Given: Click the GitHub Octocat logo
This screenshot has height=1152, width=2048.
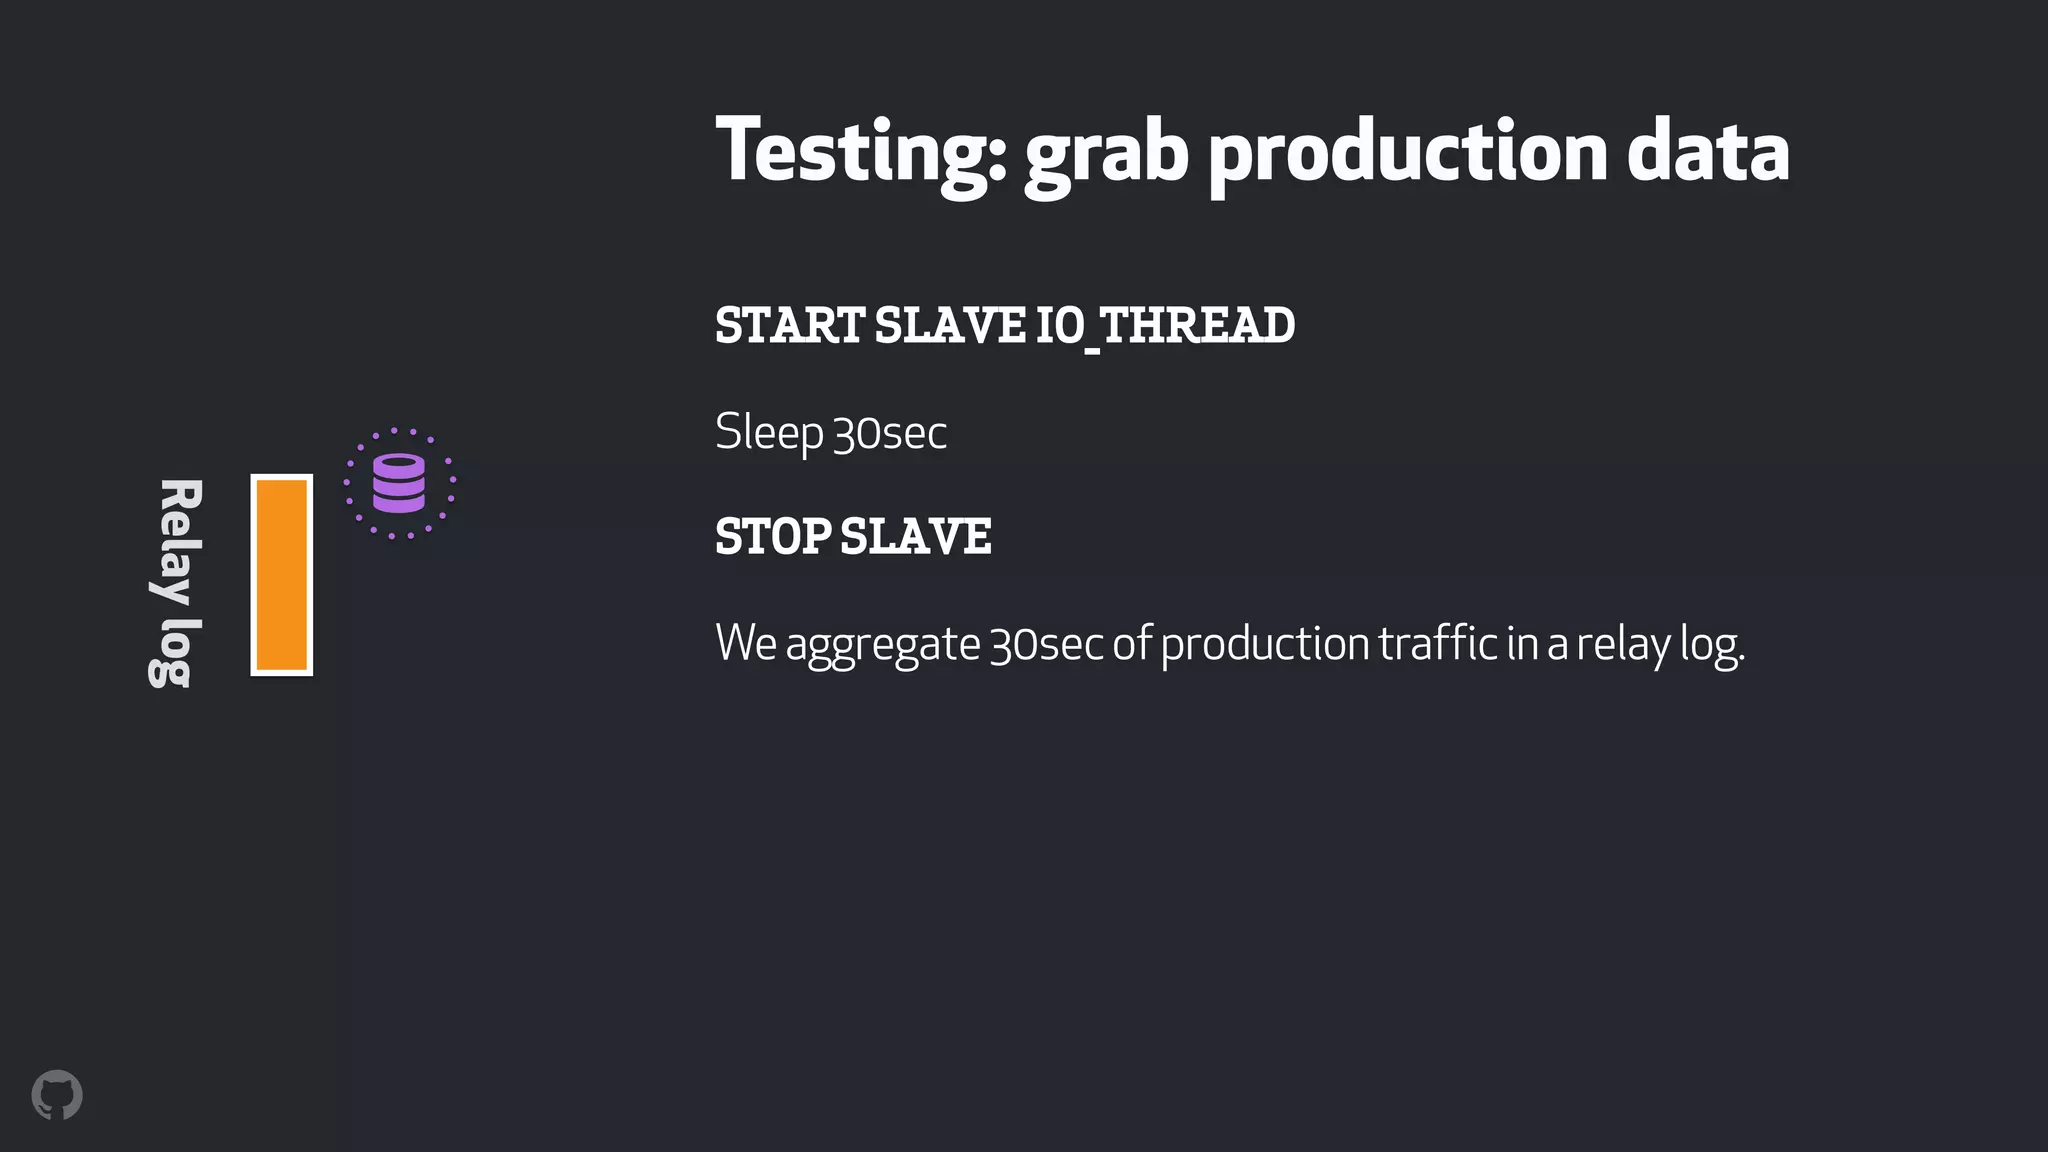Looking at the screenshot, I should click(57, 1095).
